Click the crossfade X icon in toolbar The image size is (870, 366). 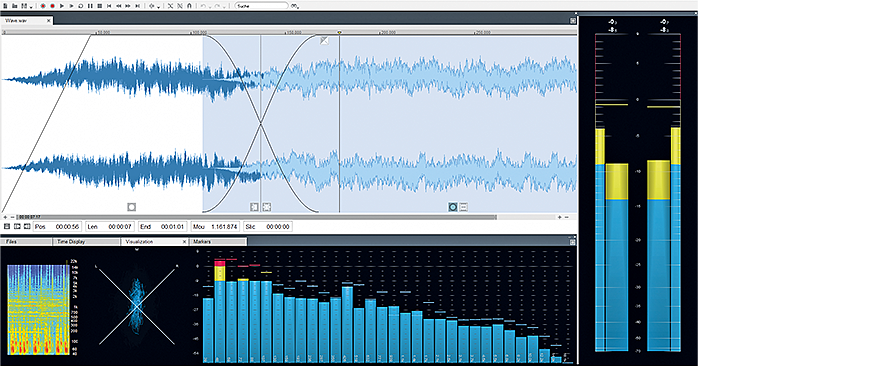click(x=170, y=6)
